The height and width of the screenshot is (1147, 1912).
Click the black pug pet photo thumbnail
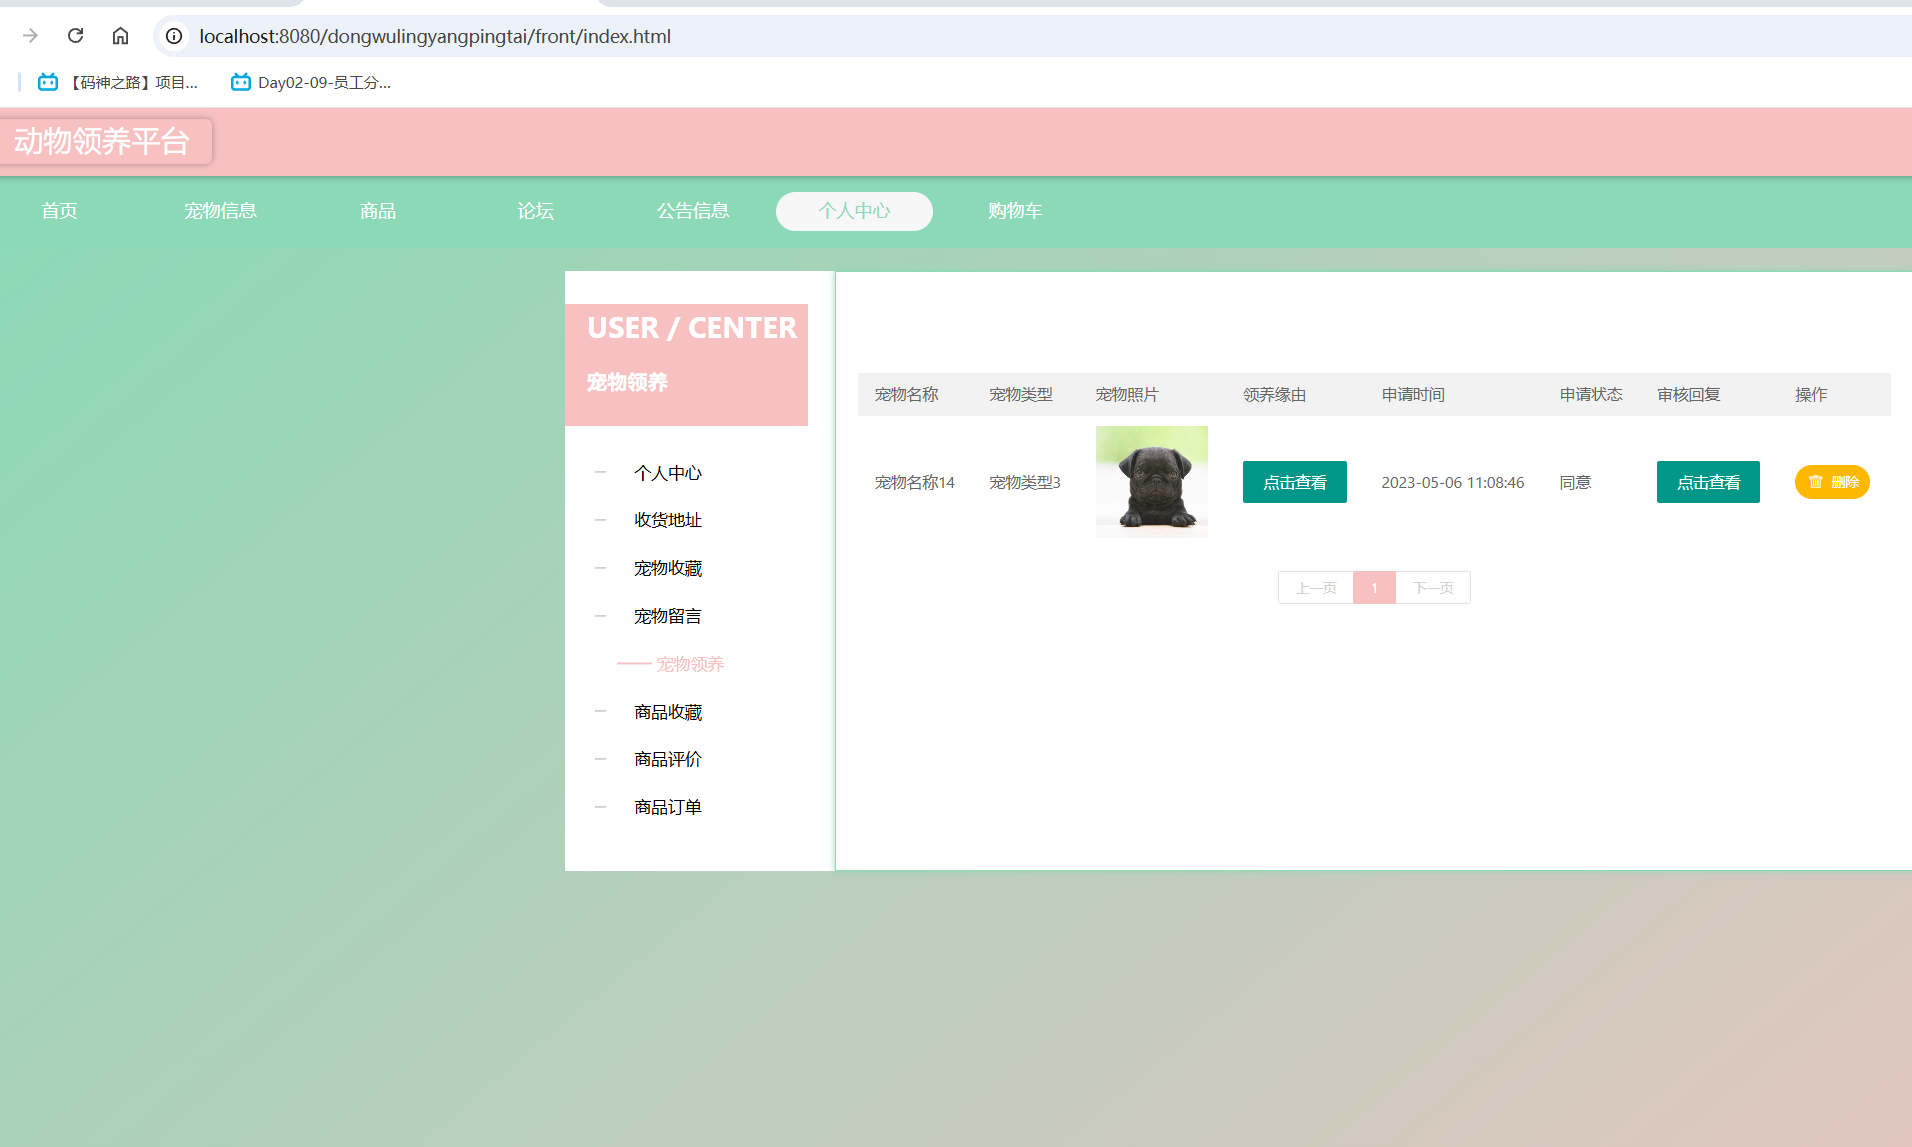click(1152, 482)
